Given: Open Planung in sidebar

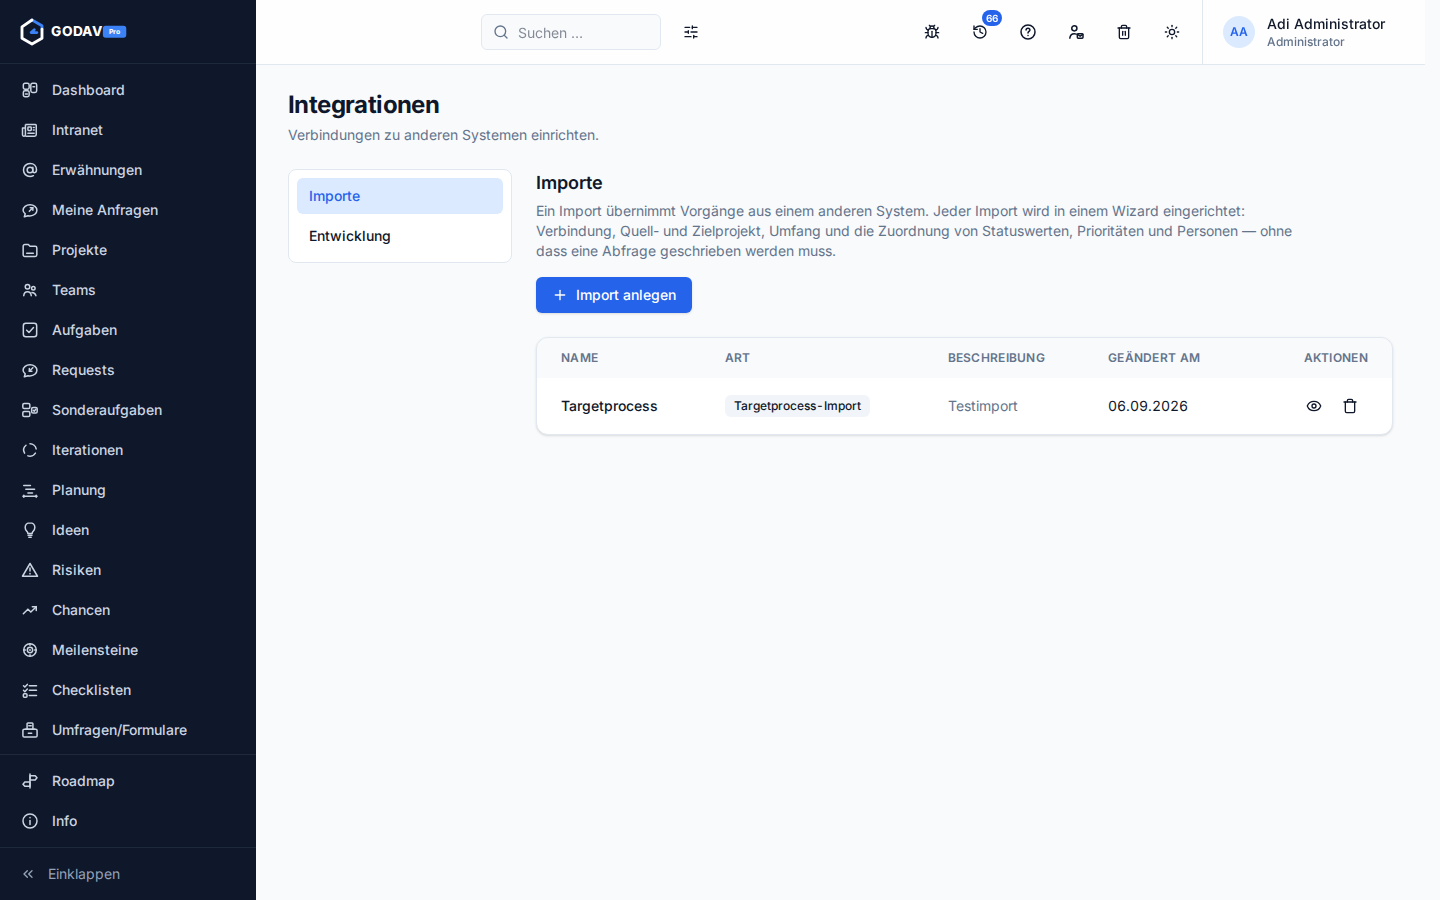Looking at the screenshot, I should click(x=128, y=490).
